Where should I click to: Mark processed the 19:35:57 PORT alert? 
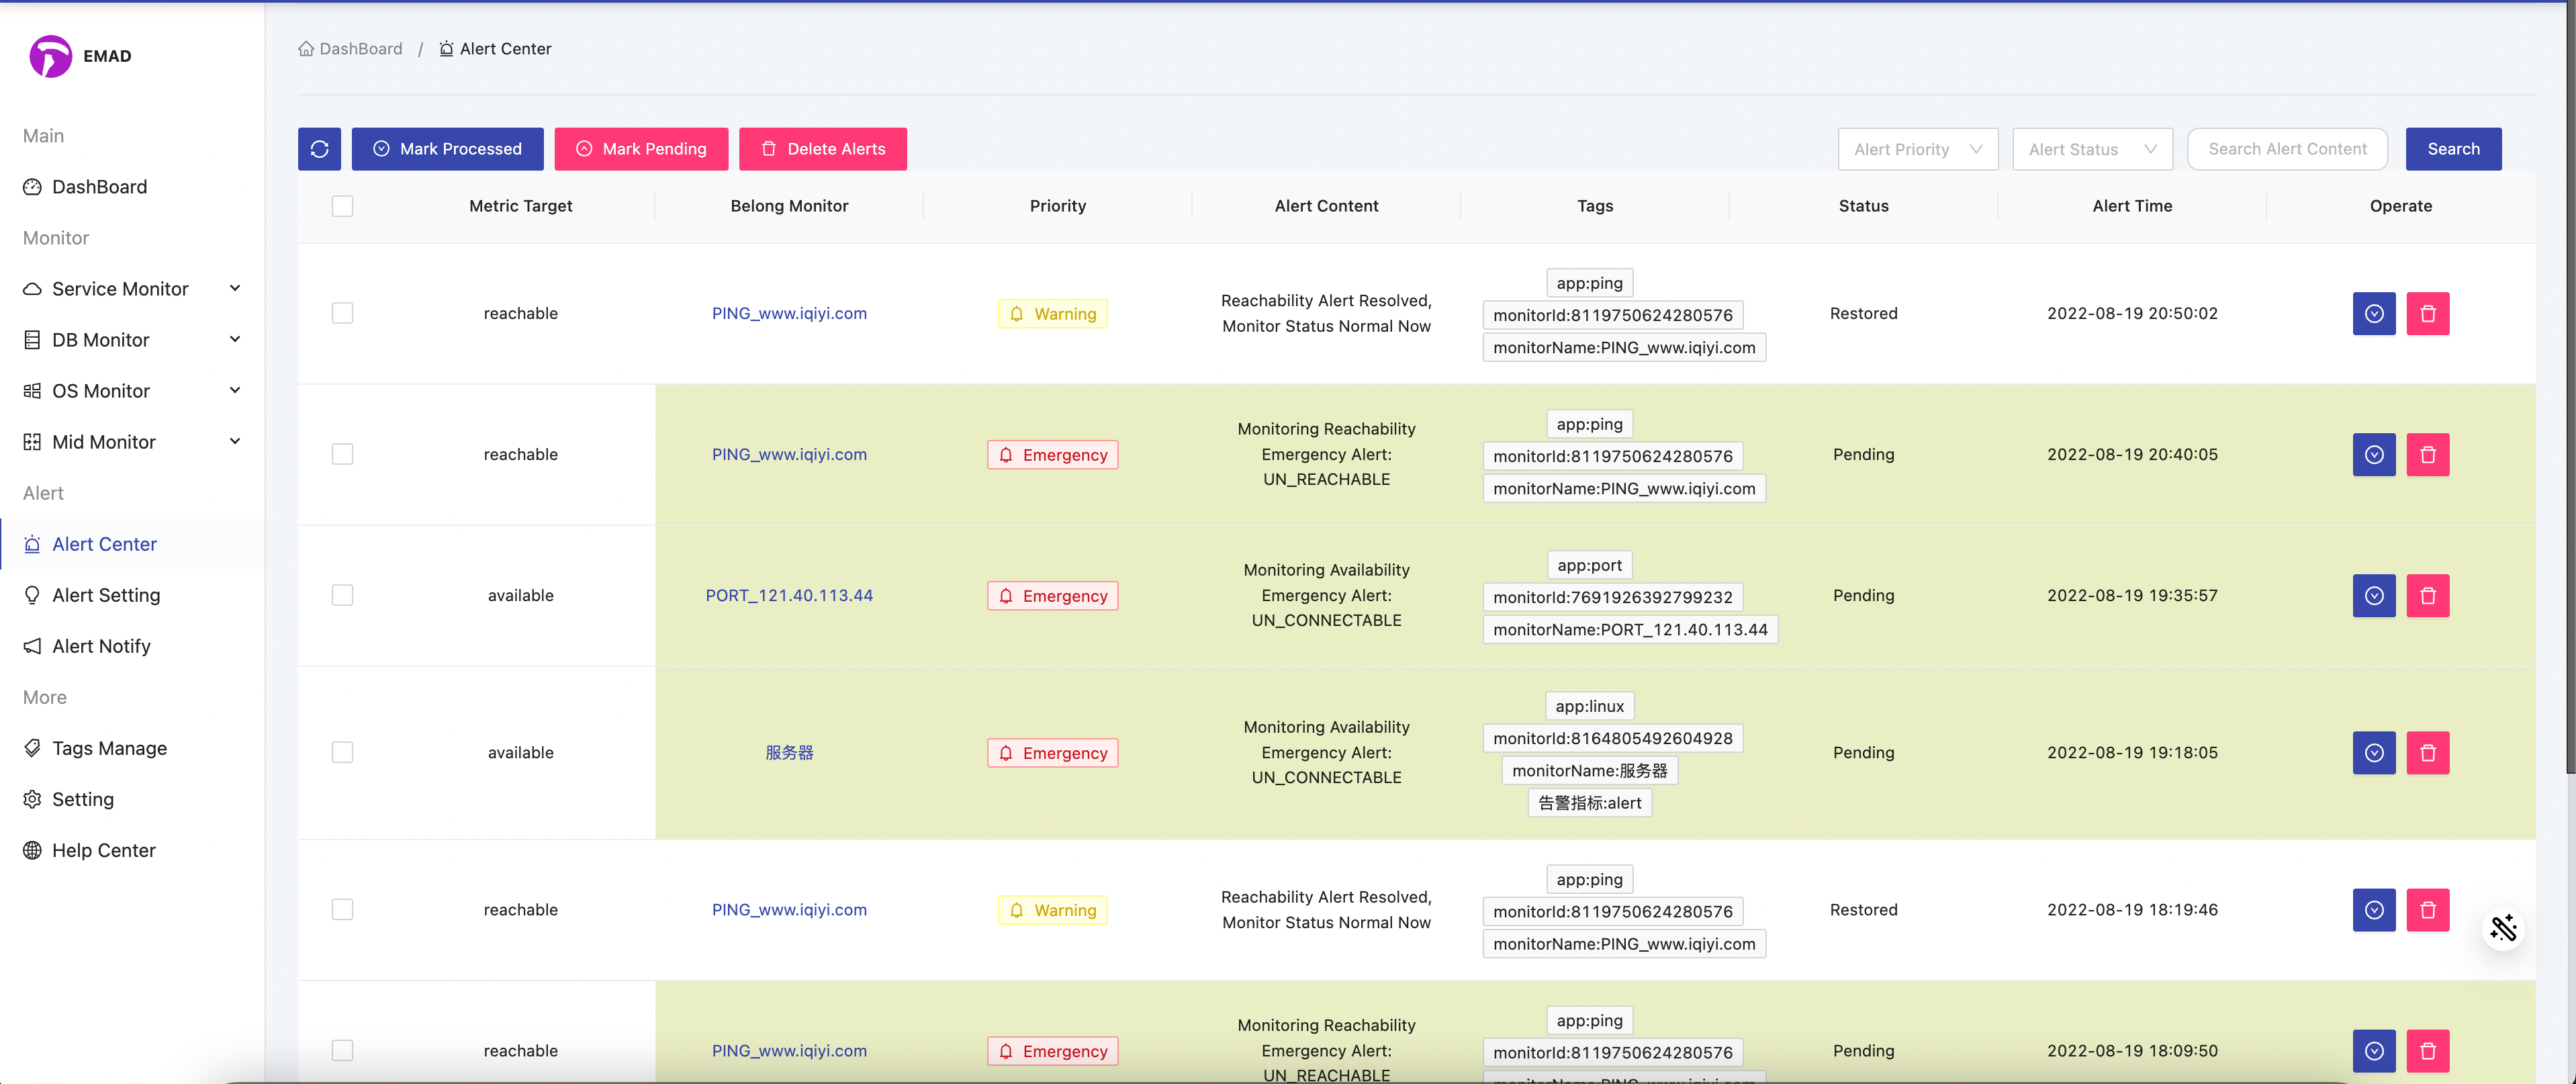pyautogui.click(x=2374, y=596)
